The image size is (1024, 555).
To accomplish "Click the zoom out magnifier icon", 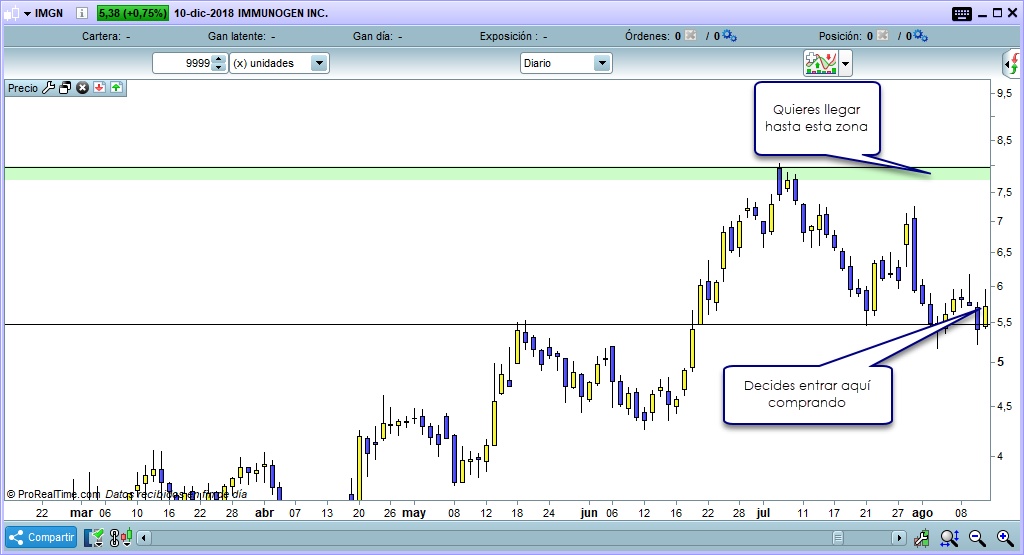I will click(x=976, y=538).
